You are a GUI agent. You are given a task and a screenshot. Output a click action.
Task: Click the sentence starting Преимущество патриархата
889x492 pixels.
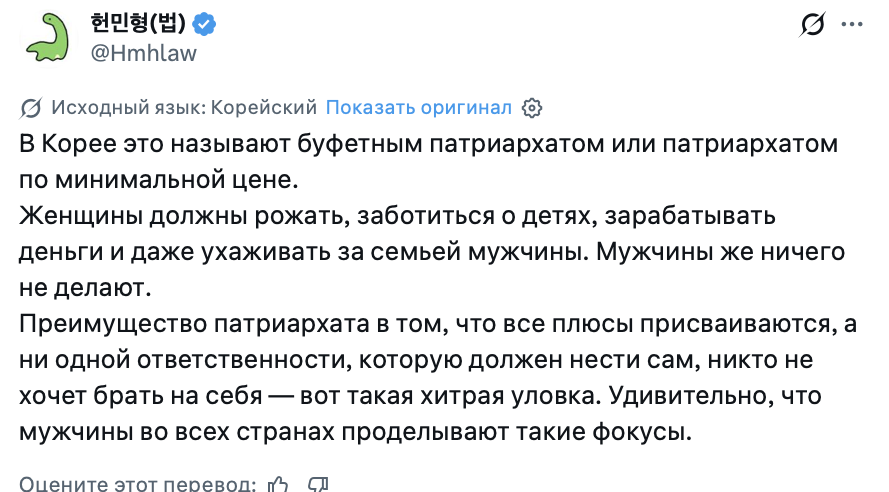point(400,325)
